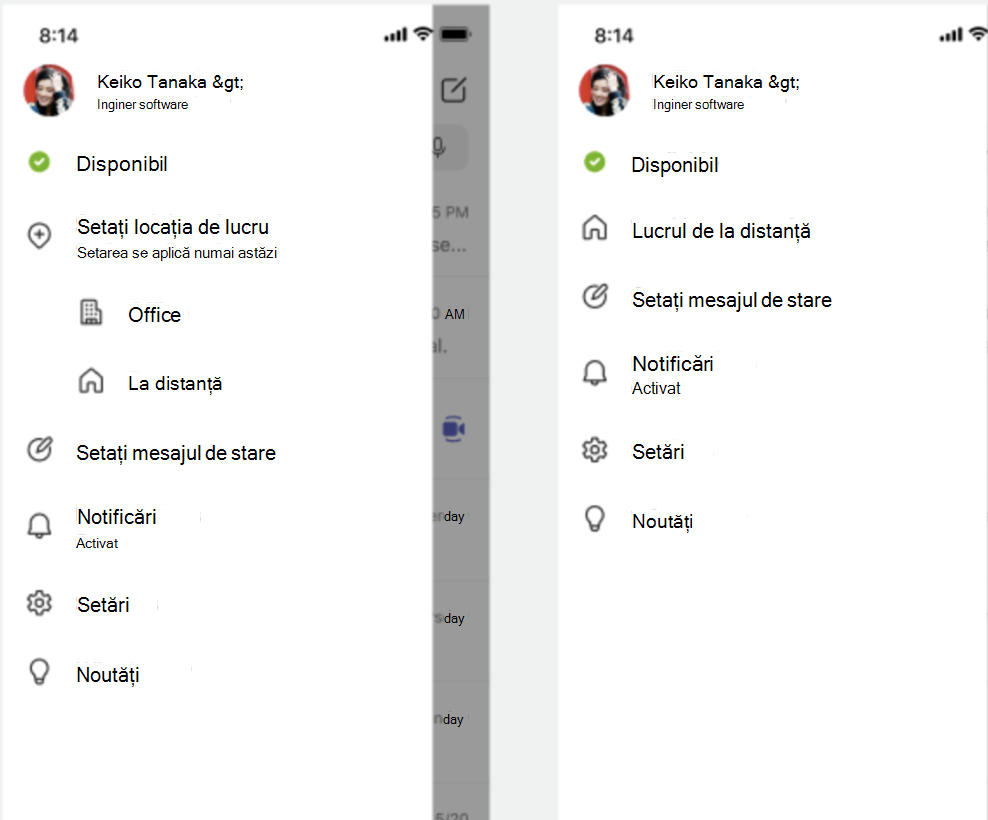This screenshot has height=820, width=988.
Task: Click green Disponibil status icon in left panel
Action: (x=39, y=162)
